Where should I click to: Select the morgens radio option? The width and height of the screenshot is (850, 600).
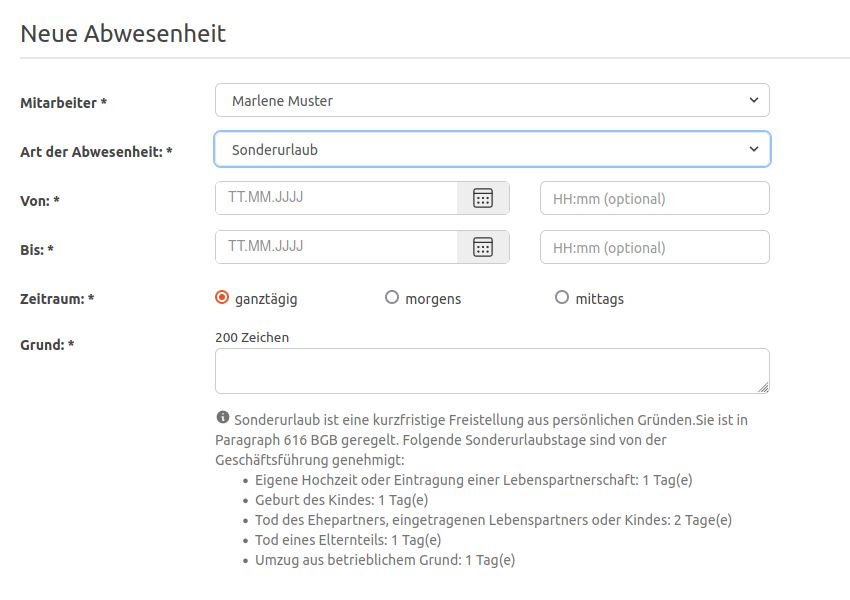(391, 298)
